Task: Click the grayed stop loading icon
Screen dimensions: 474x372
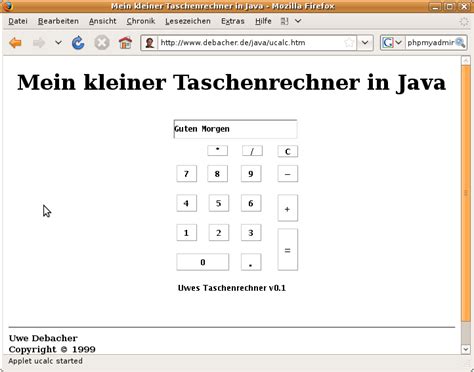Action: pos(102,43)
